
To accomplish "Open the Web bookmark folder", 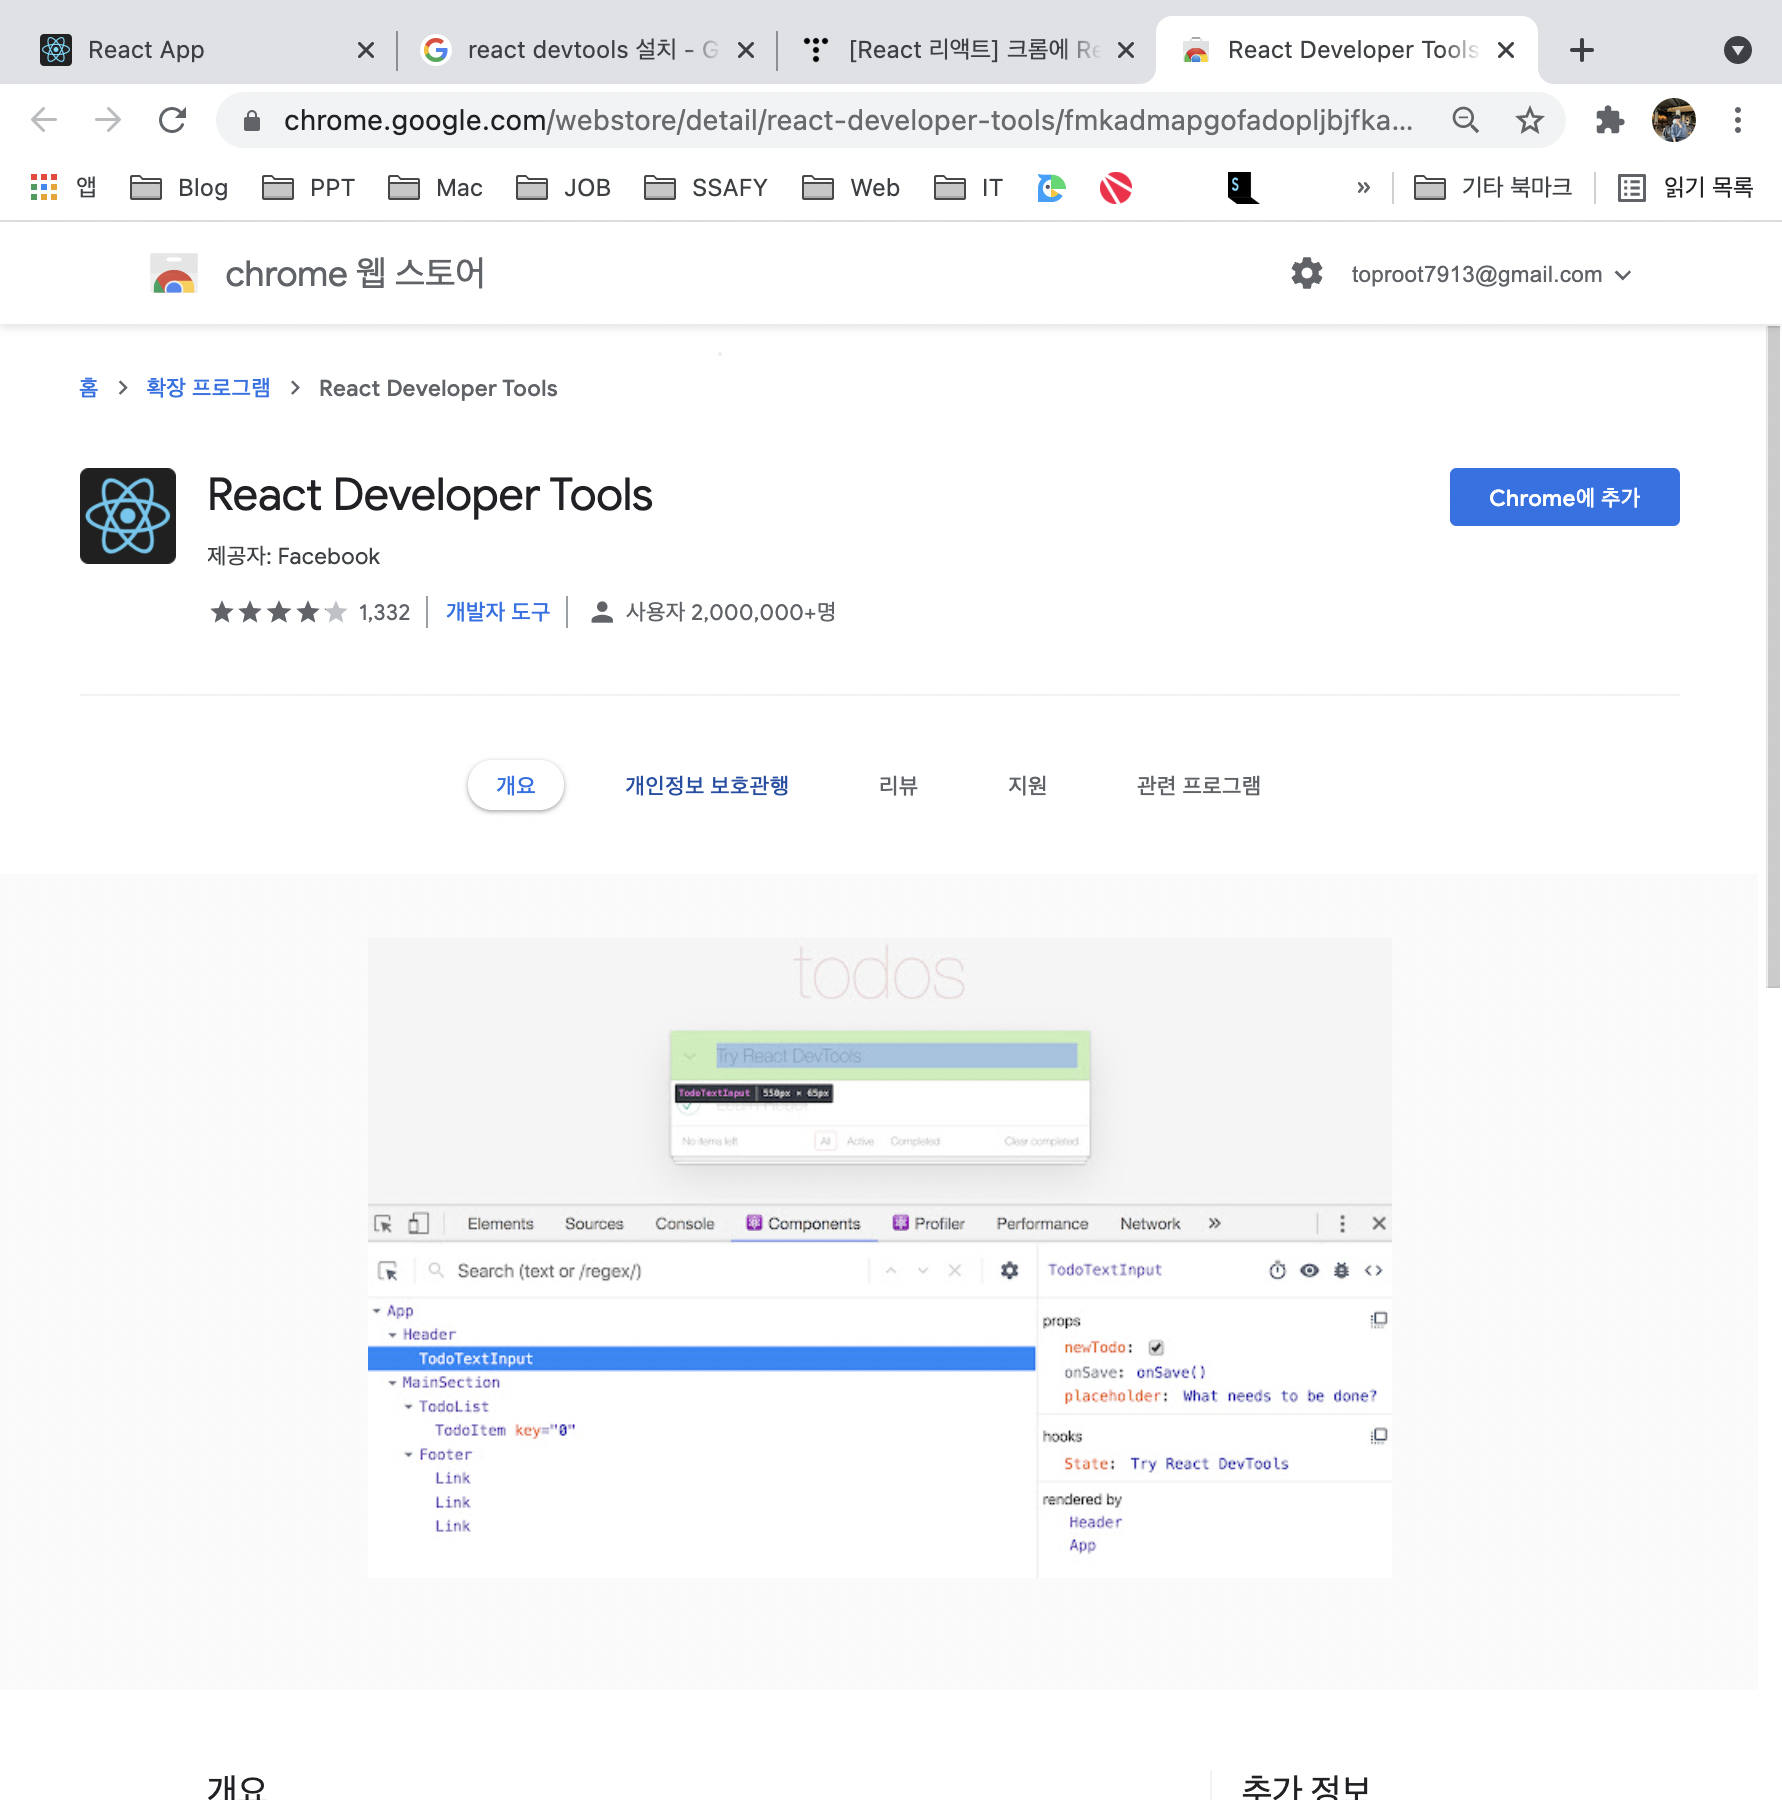I will click(851, 187).
